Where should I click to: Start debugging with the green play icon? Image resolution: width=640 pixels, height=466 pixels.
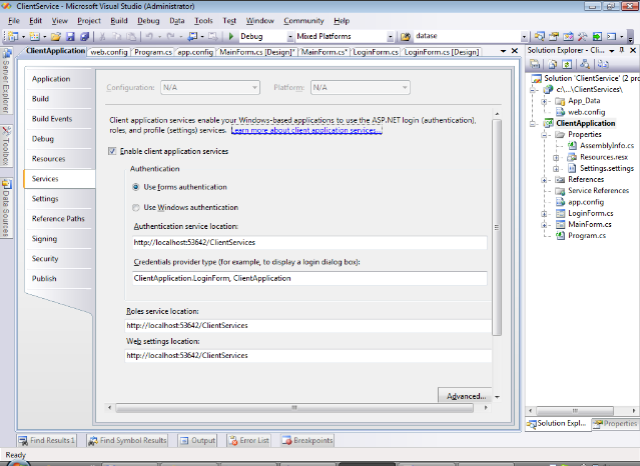(x=231, y=36)
